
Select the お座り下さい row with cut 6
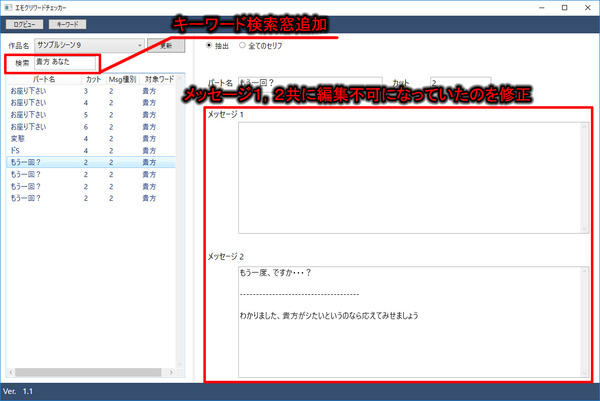[91, 127]
